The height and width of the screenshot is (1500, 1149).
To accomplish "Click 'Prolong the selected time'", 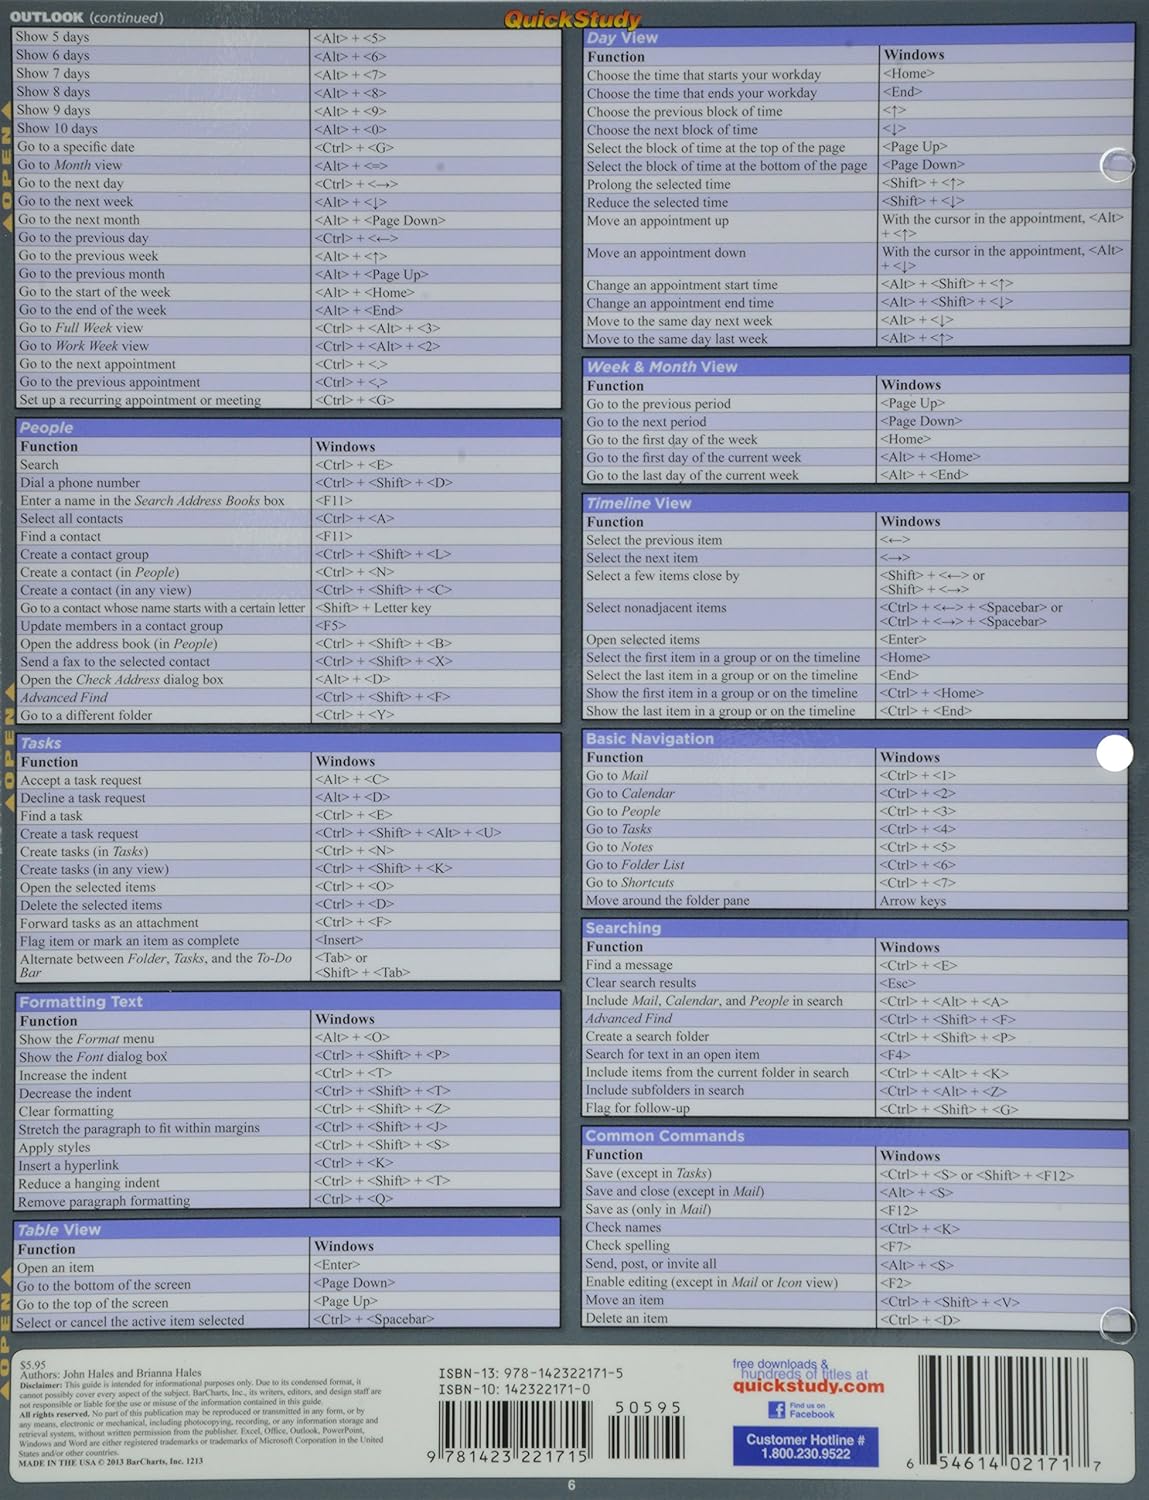I will click(659, 184).
